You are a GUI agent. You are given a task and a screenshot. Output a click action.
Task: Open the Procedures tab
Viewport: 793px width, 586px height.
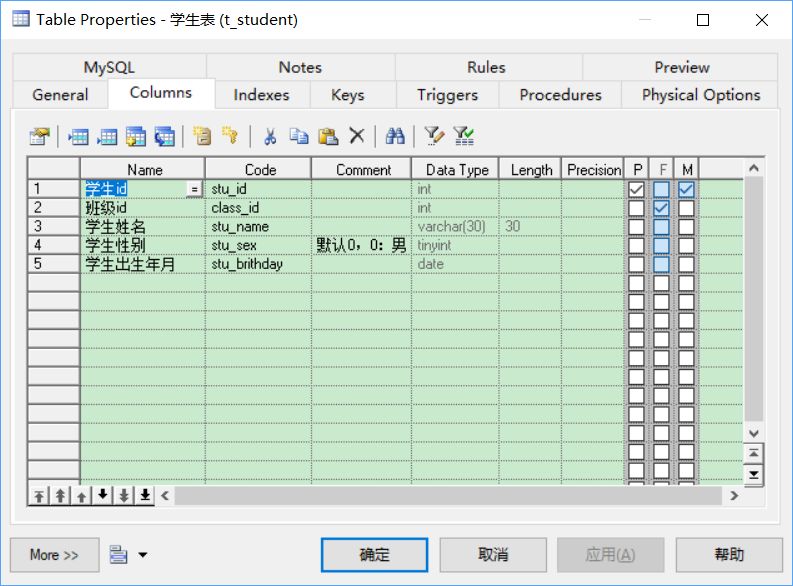coord(560,95)
